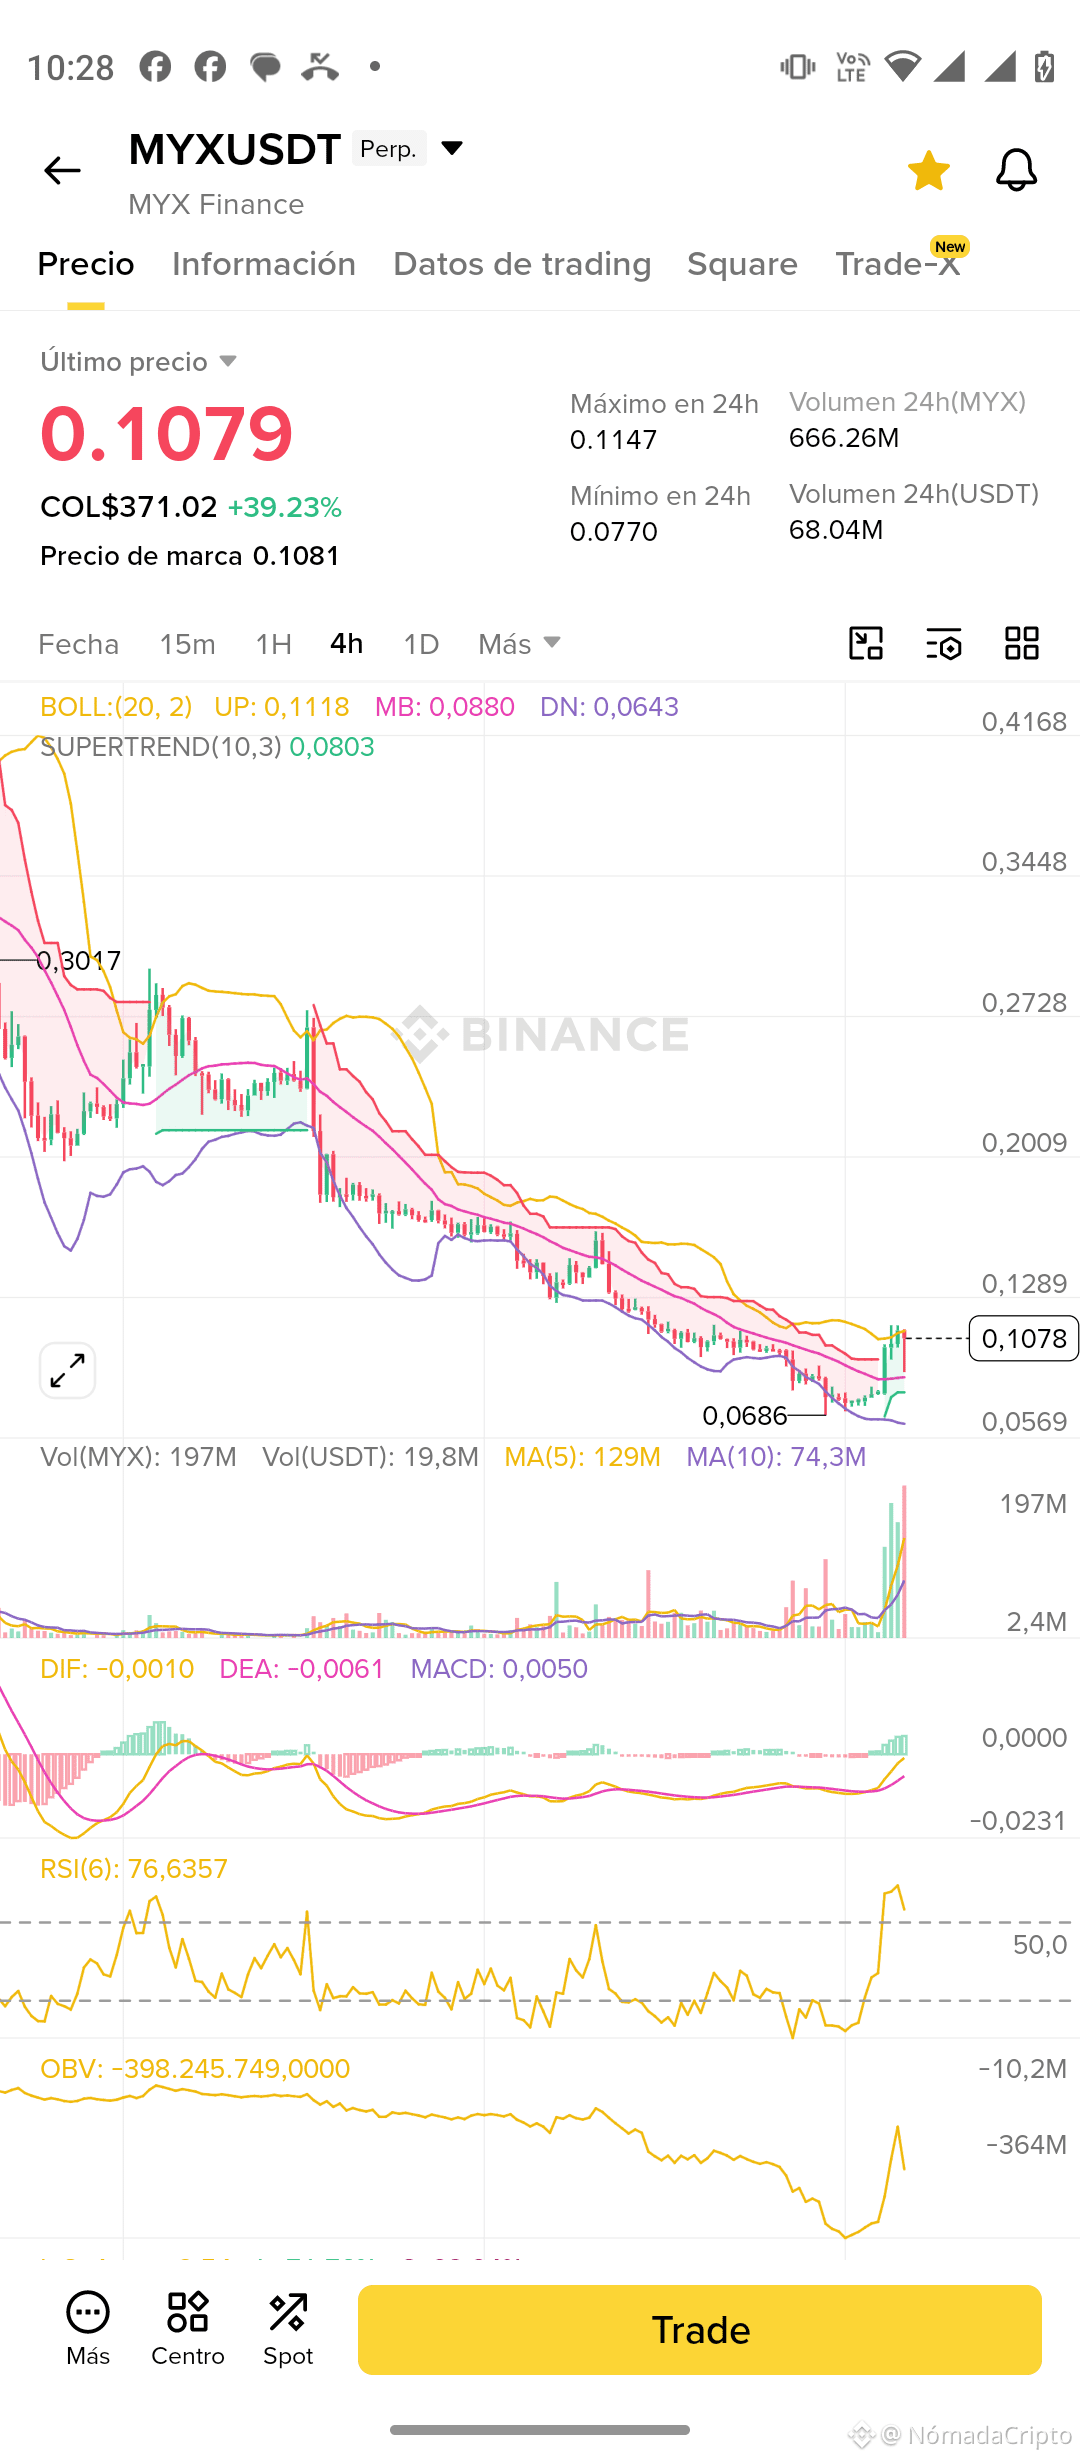Tap the yellow Trade button

click(700, 2330)
